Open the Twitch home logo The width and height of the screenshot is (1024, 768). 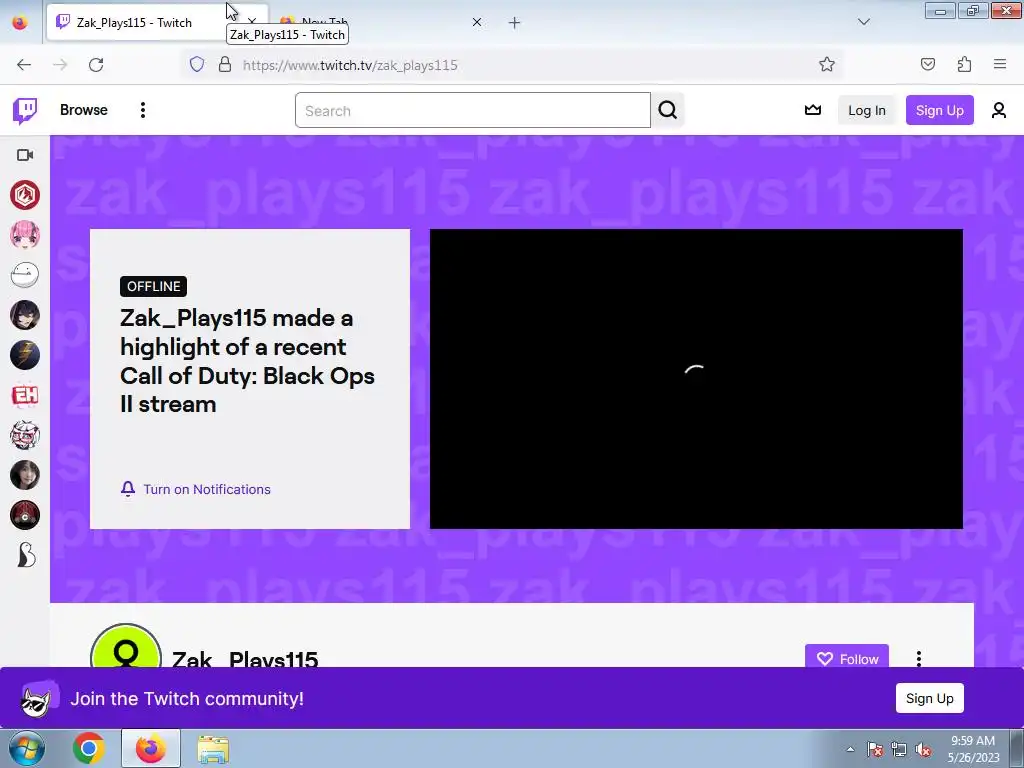(25, 110)
